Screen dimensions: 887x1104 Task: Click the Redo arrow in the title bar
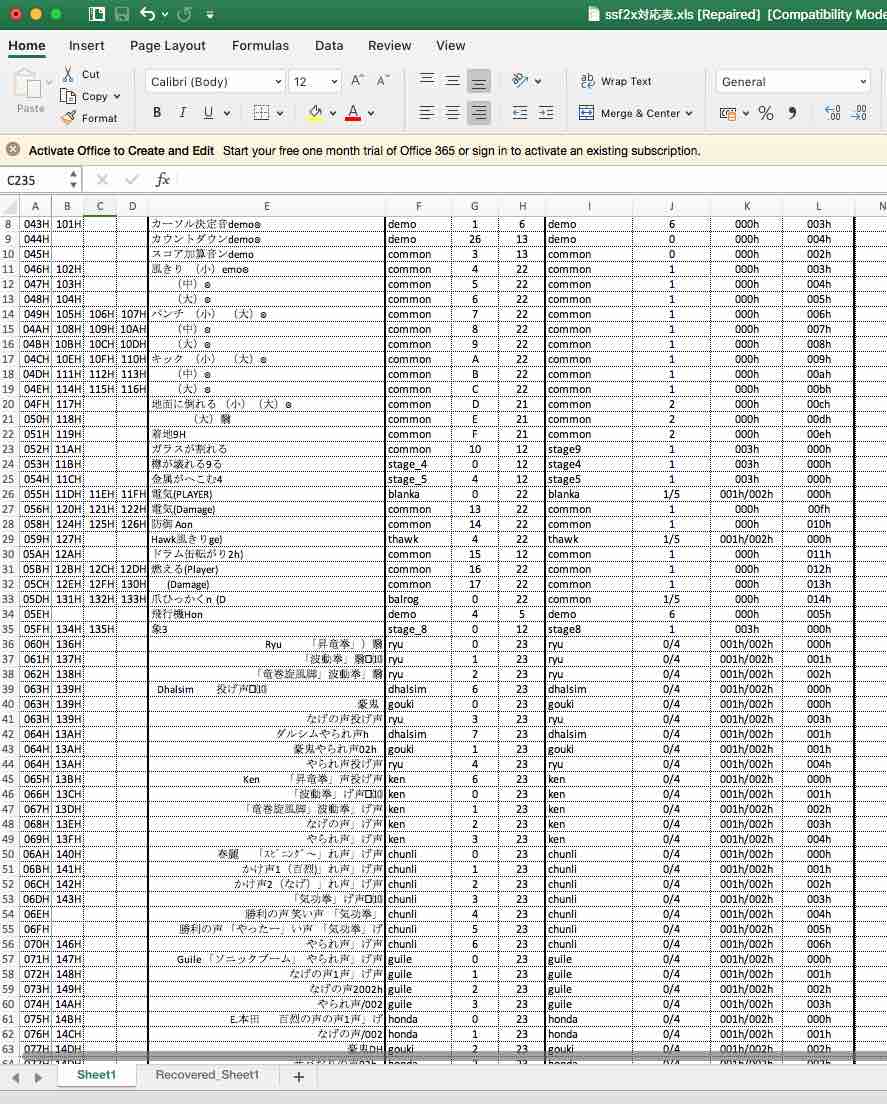(185, 14)
